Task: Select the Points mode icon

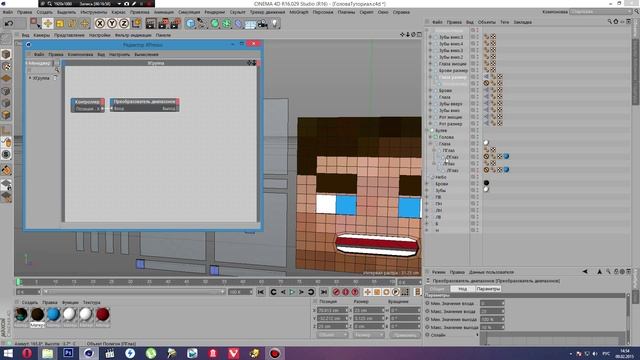Action: pyautogui.click(x=6, y=91)
